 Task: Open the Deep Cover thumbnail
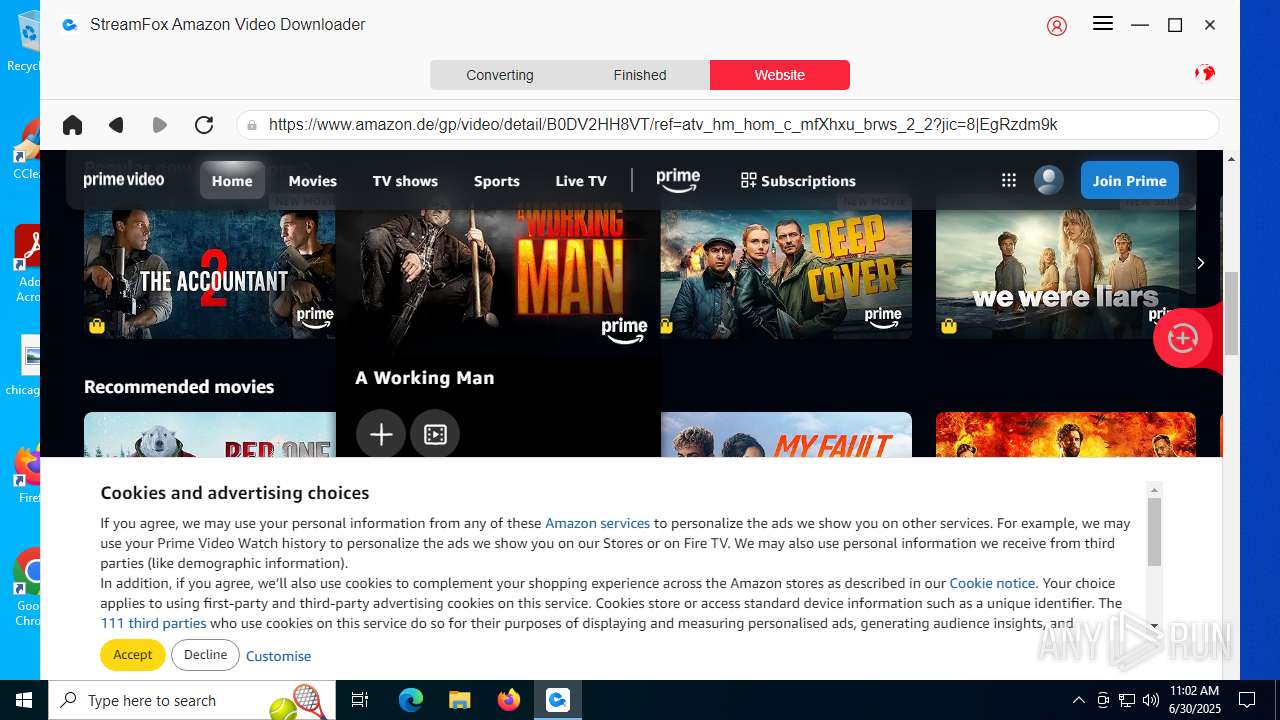coord(786,265)
